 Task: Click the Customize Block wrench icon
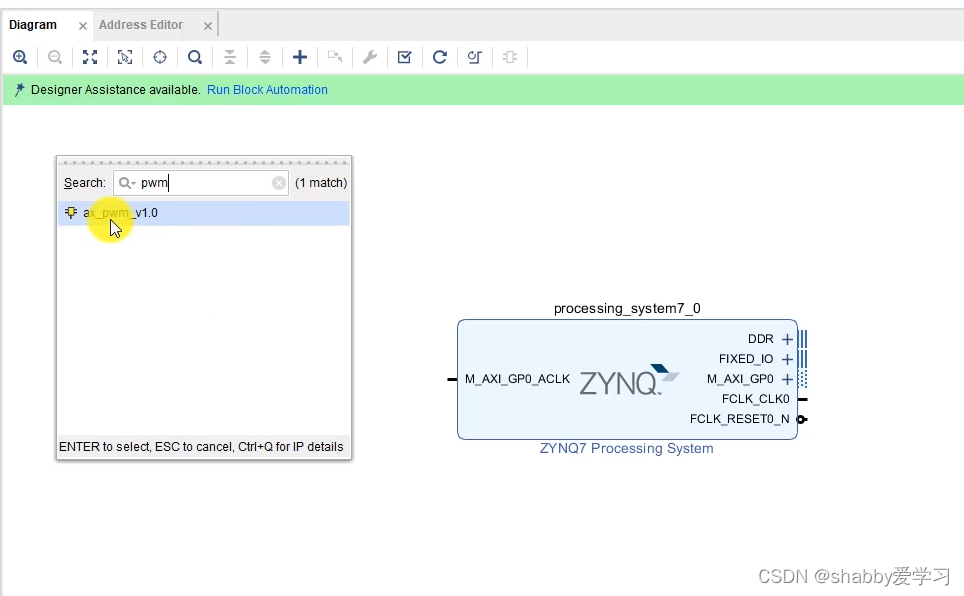tap(369, 57)
